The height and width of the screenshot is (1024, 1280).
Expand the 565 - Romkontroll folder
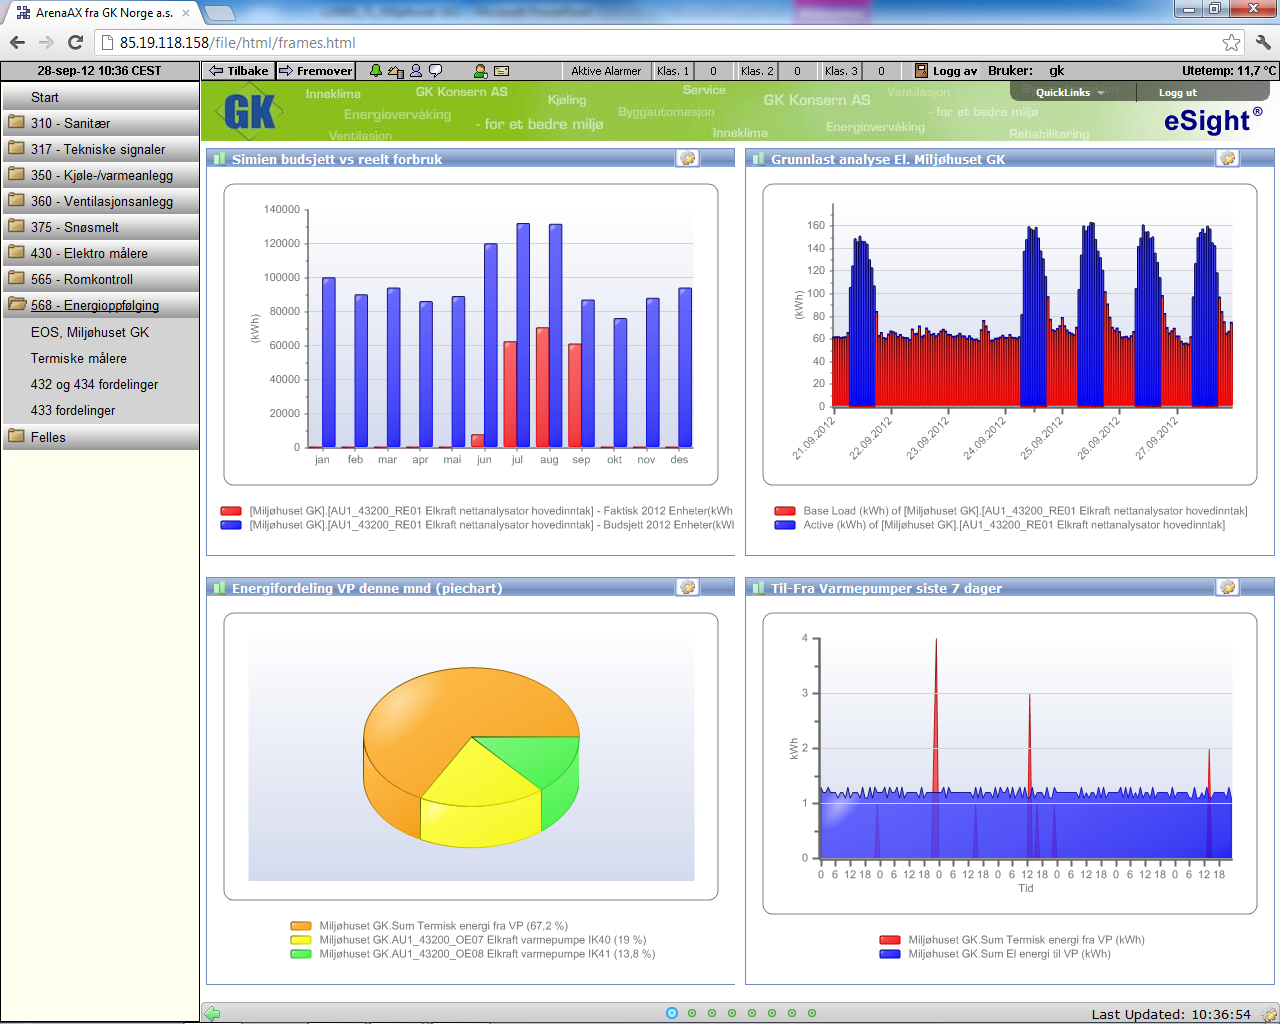(x=101, y=279)
